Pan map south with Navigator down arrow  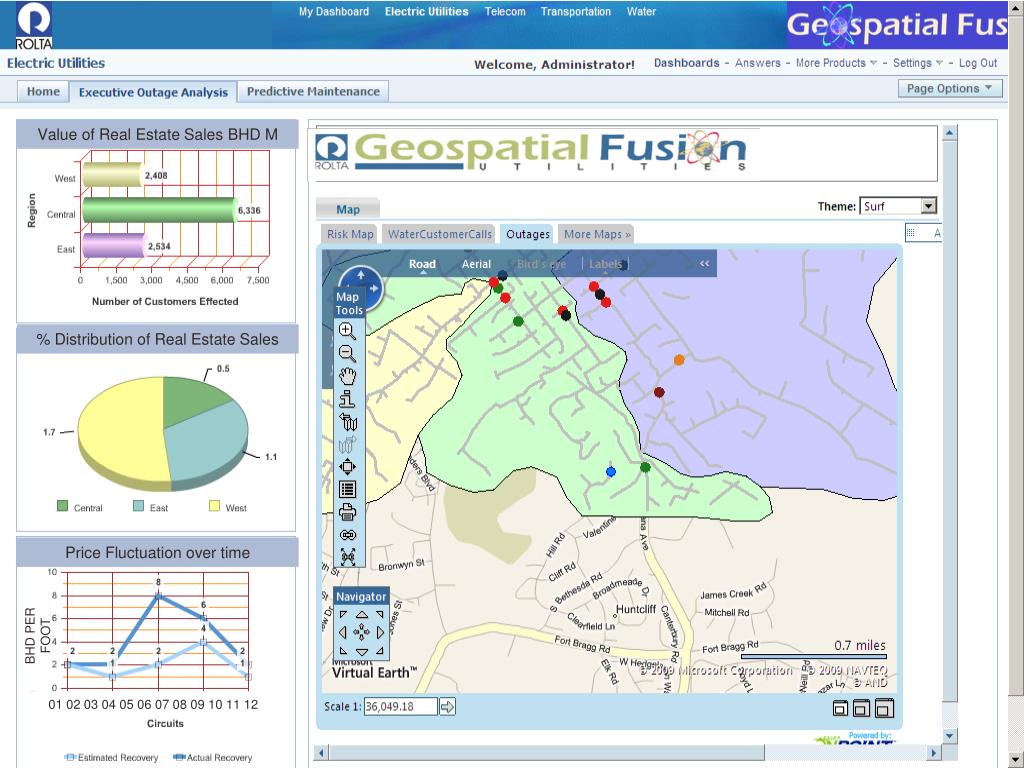tap(361, 652)
